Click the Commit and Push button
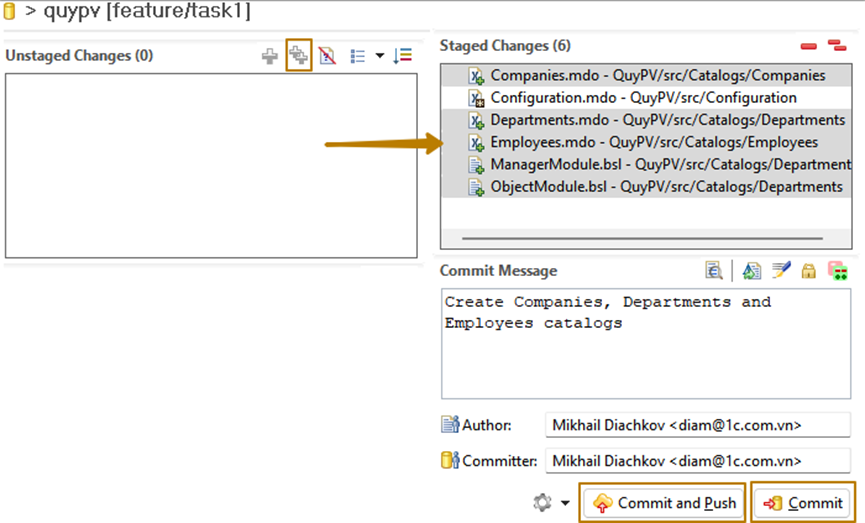This screenshot has width=865, height=523. 664,503
